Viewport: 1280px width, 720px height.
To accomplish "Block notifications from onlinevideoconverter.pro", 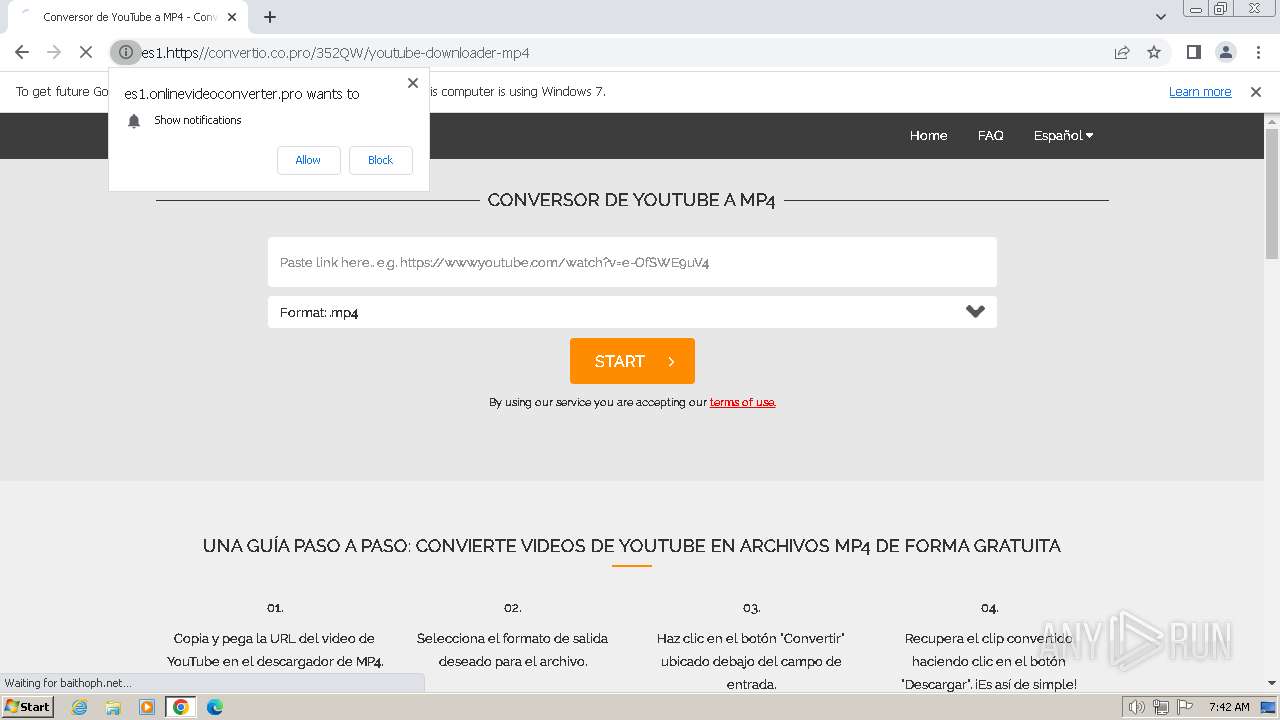I will tap(380, 160).
